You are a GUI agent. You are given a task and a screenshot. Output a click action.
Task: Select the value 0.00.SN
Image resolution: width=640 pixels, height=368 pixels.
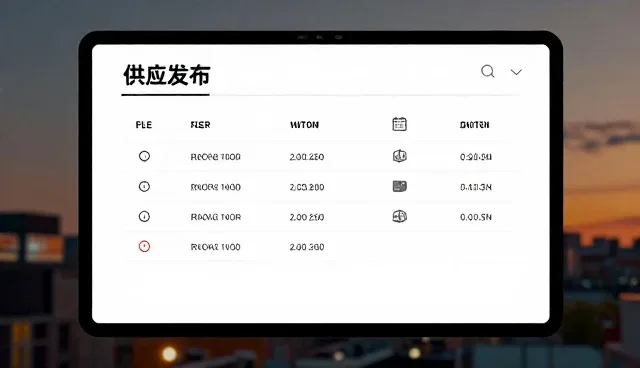click(x=476, y=217)
